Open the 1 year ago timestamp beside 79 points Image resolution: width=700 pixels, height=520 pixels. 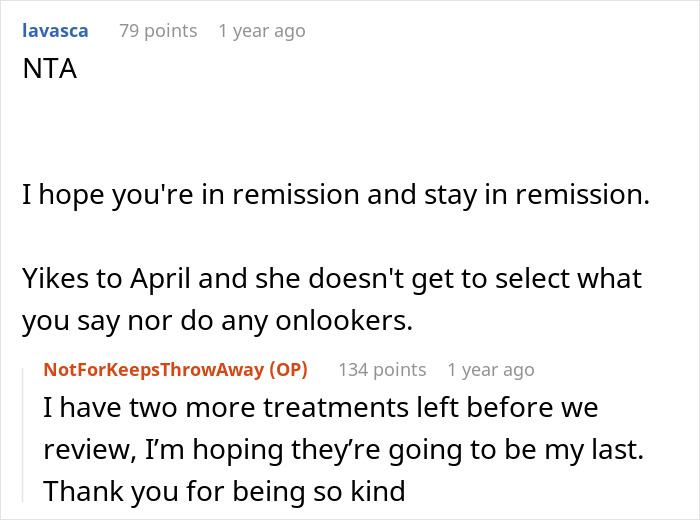coord(262,31)
